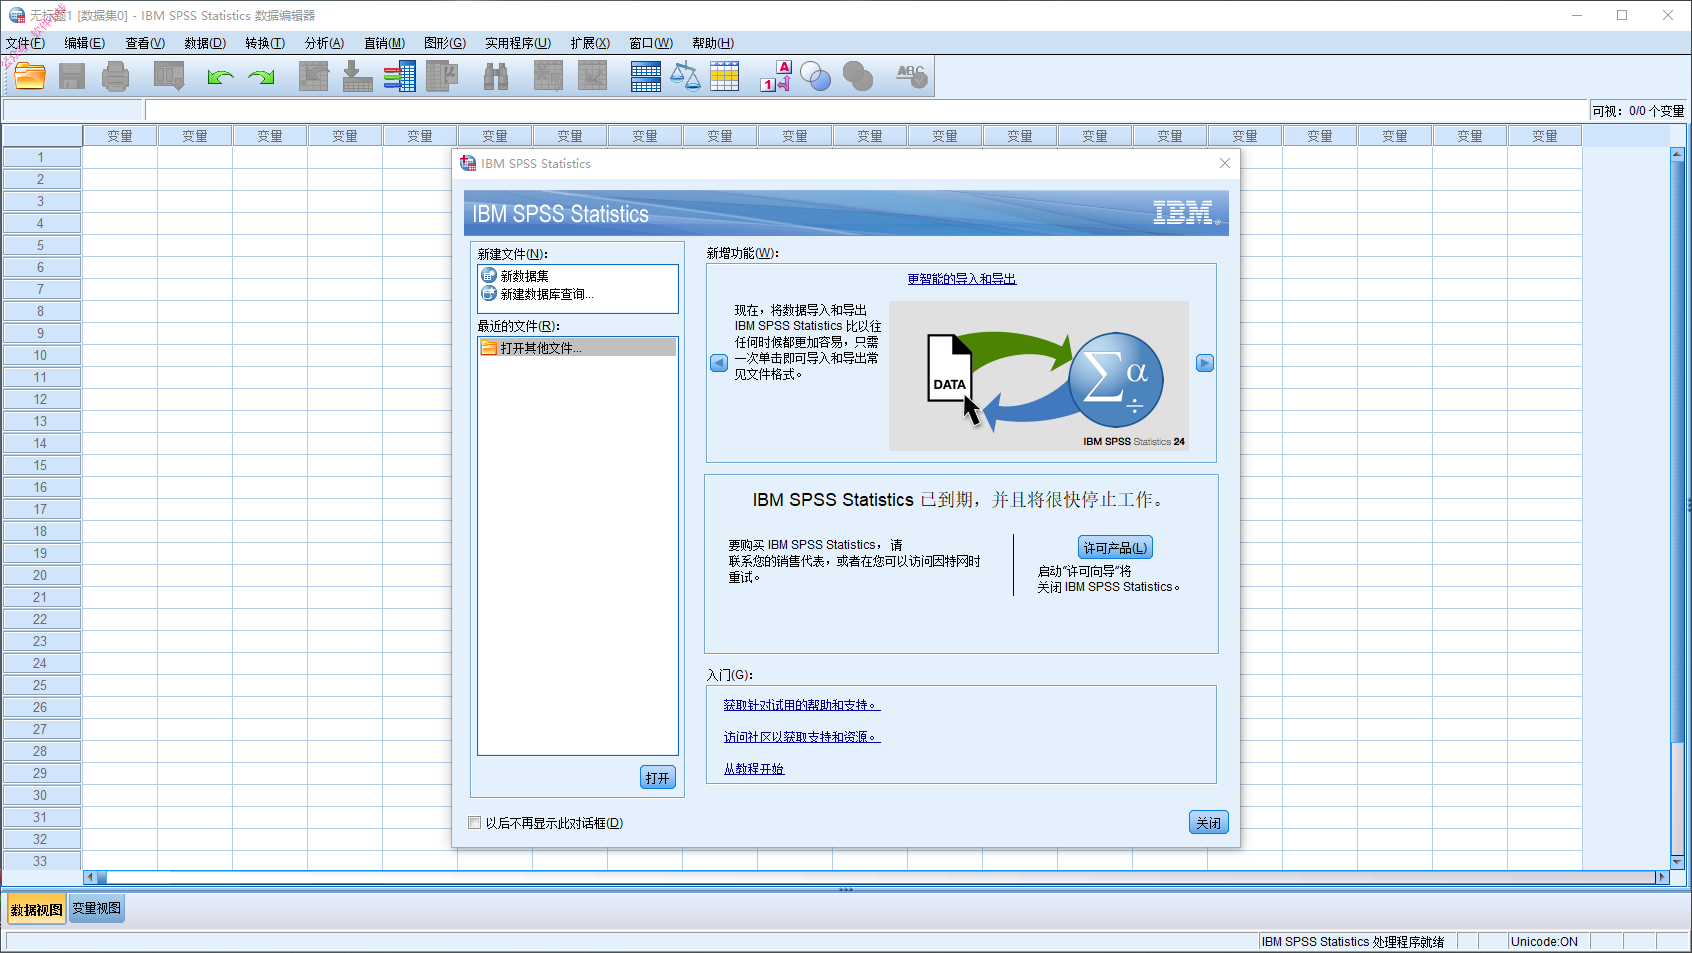Select row header 15 in data grid
This screenshot has width=1692, height=953.
tap(41, 465)
